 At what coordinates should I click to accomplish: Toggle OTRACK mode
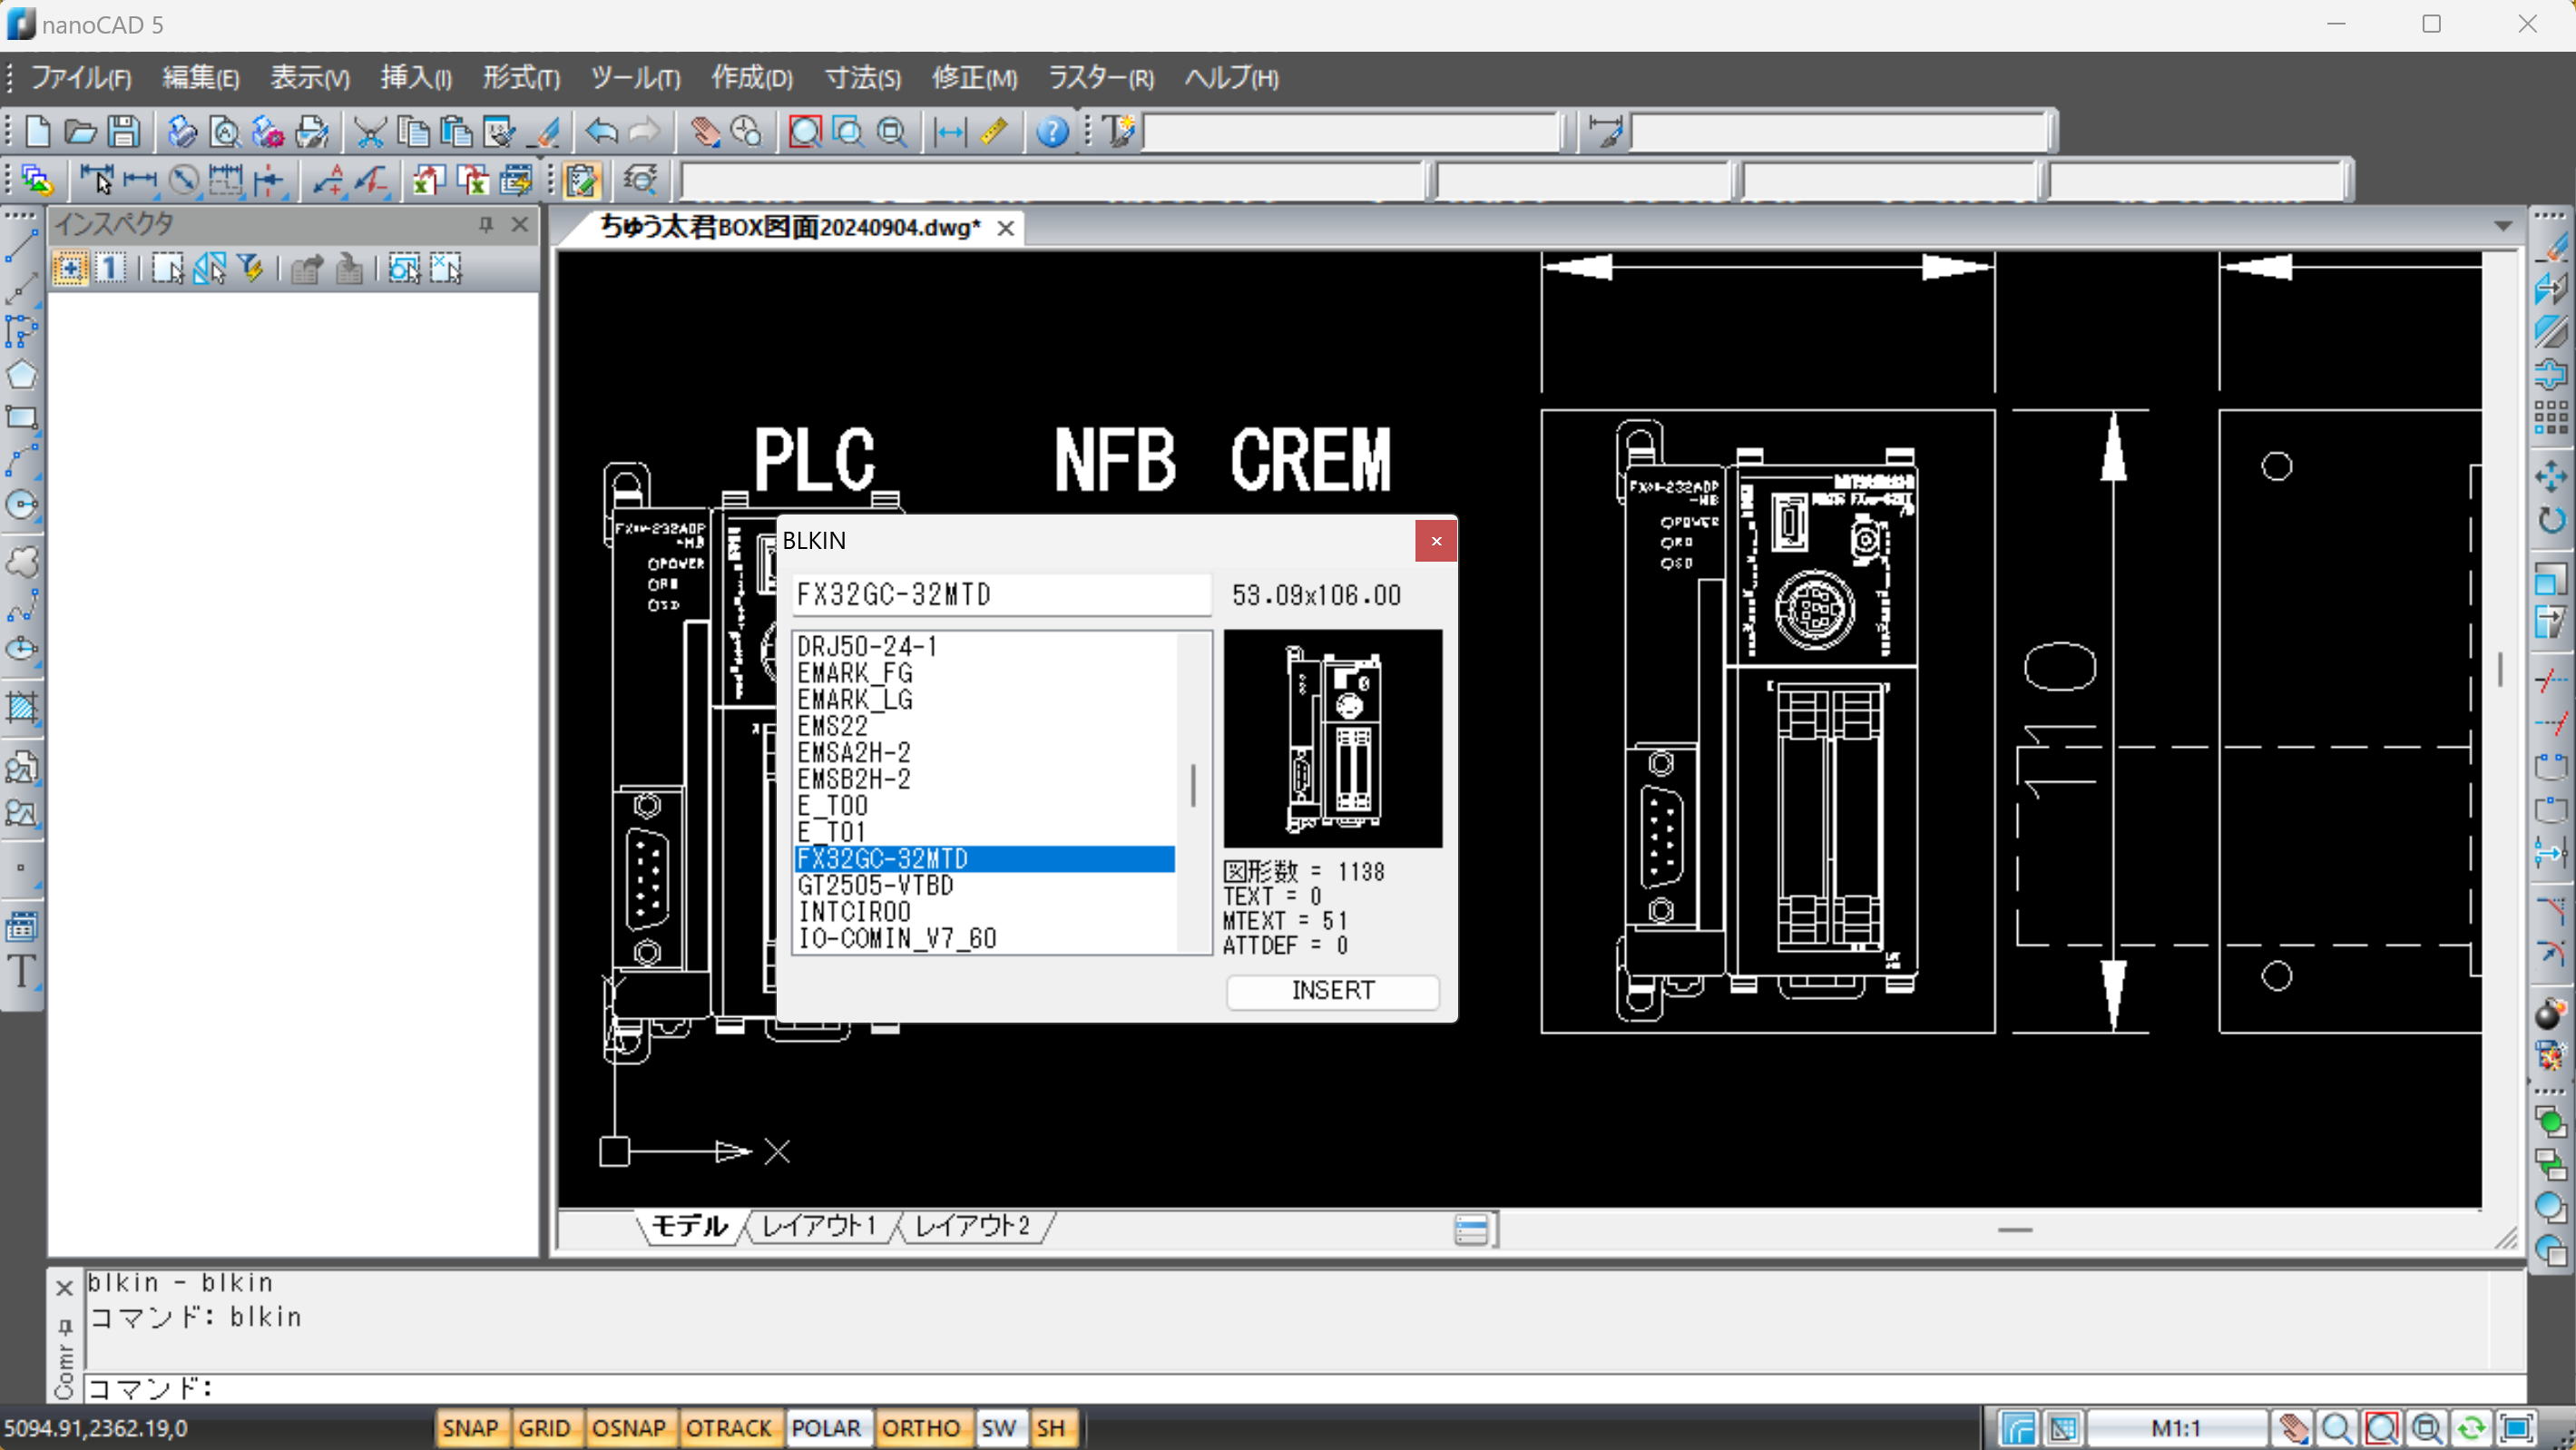tap(729, 1428)
